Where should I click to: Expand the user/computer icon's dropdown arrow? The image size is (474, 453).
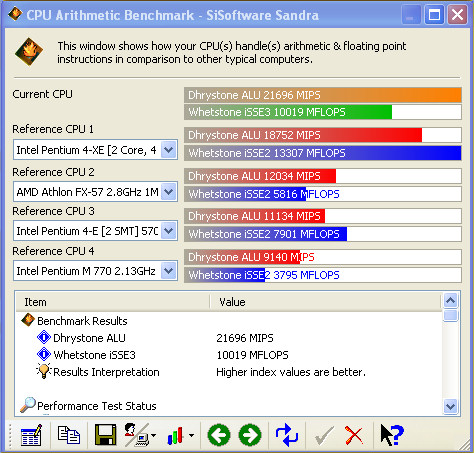(153, 435)
